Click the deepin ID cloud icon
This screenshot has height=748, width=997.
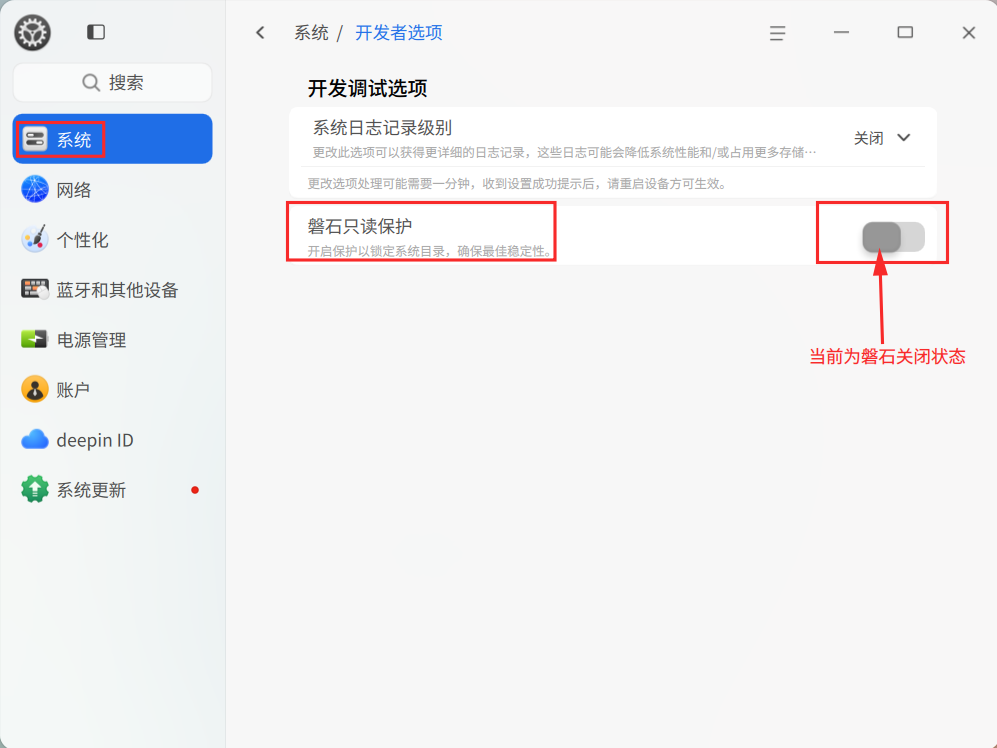[x=35, y=439]
